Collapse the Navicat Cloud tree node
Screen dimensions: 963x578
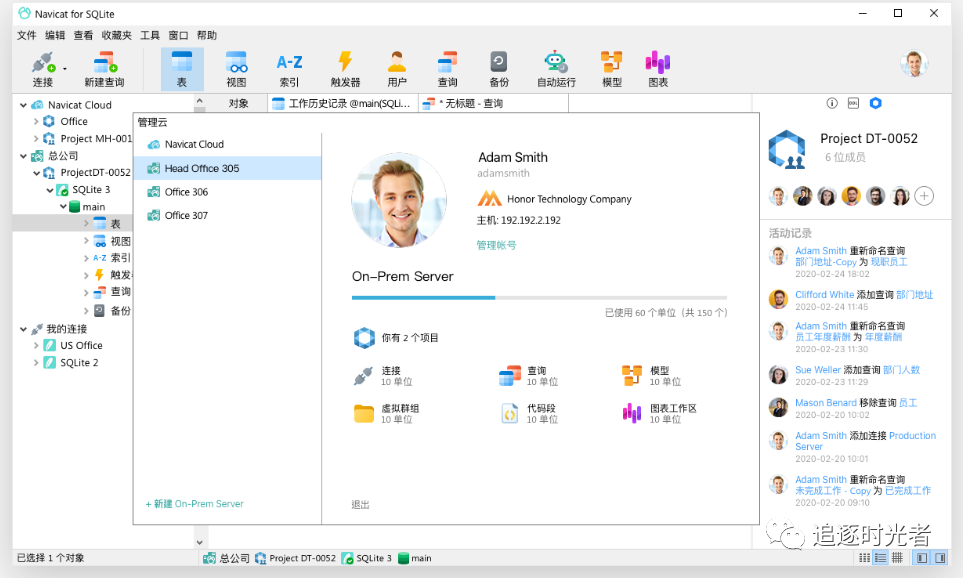(23, 105)
